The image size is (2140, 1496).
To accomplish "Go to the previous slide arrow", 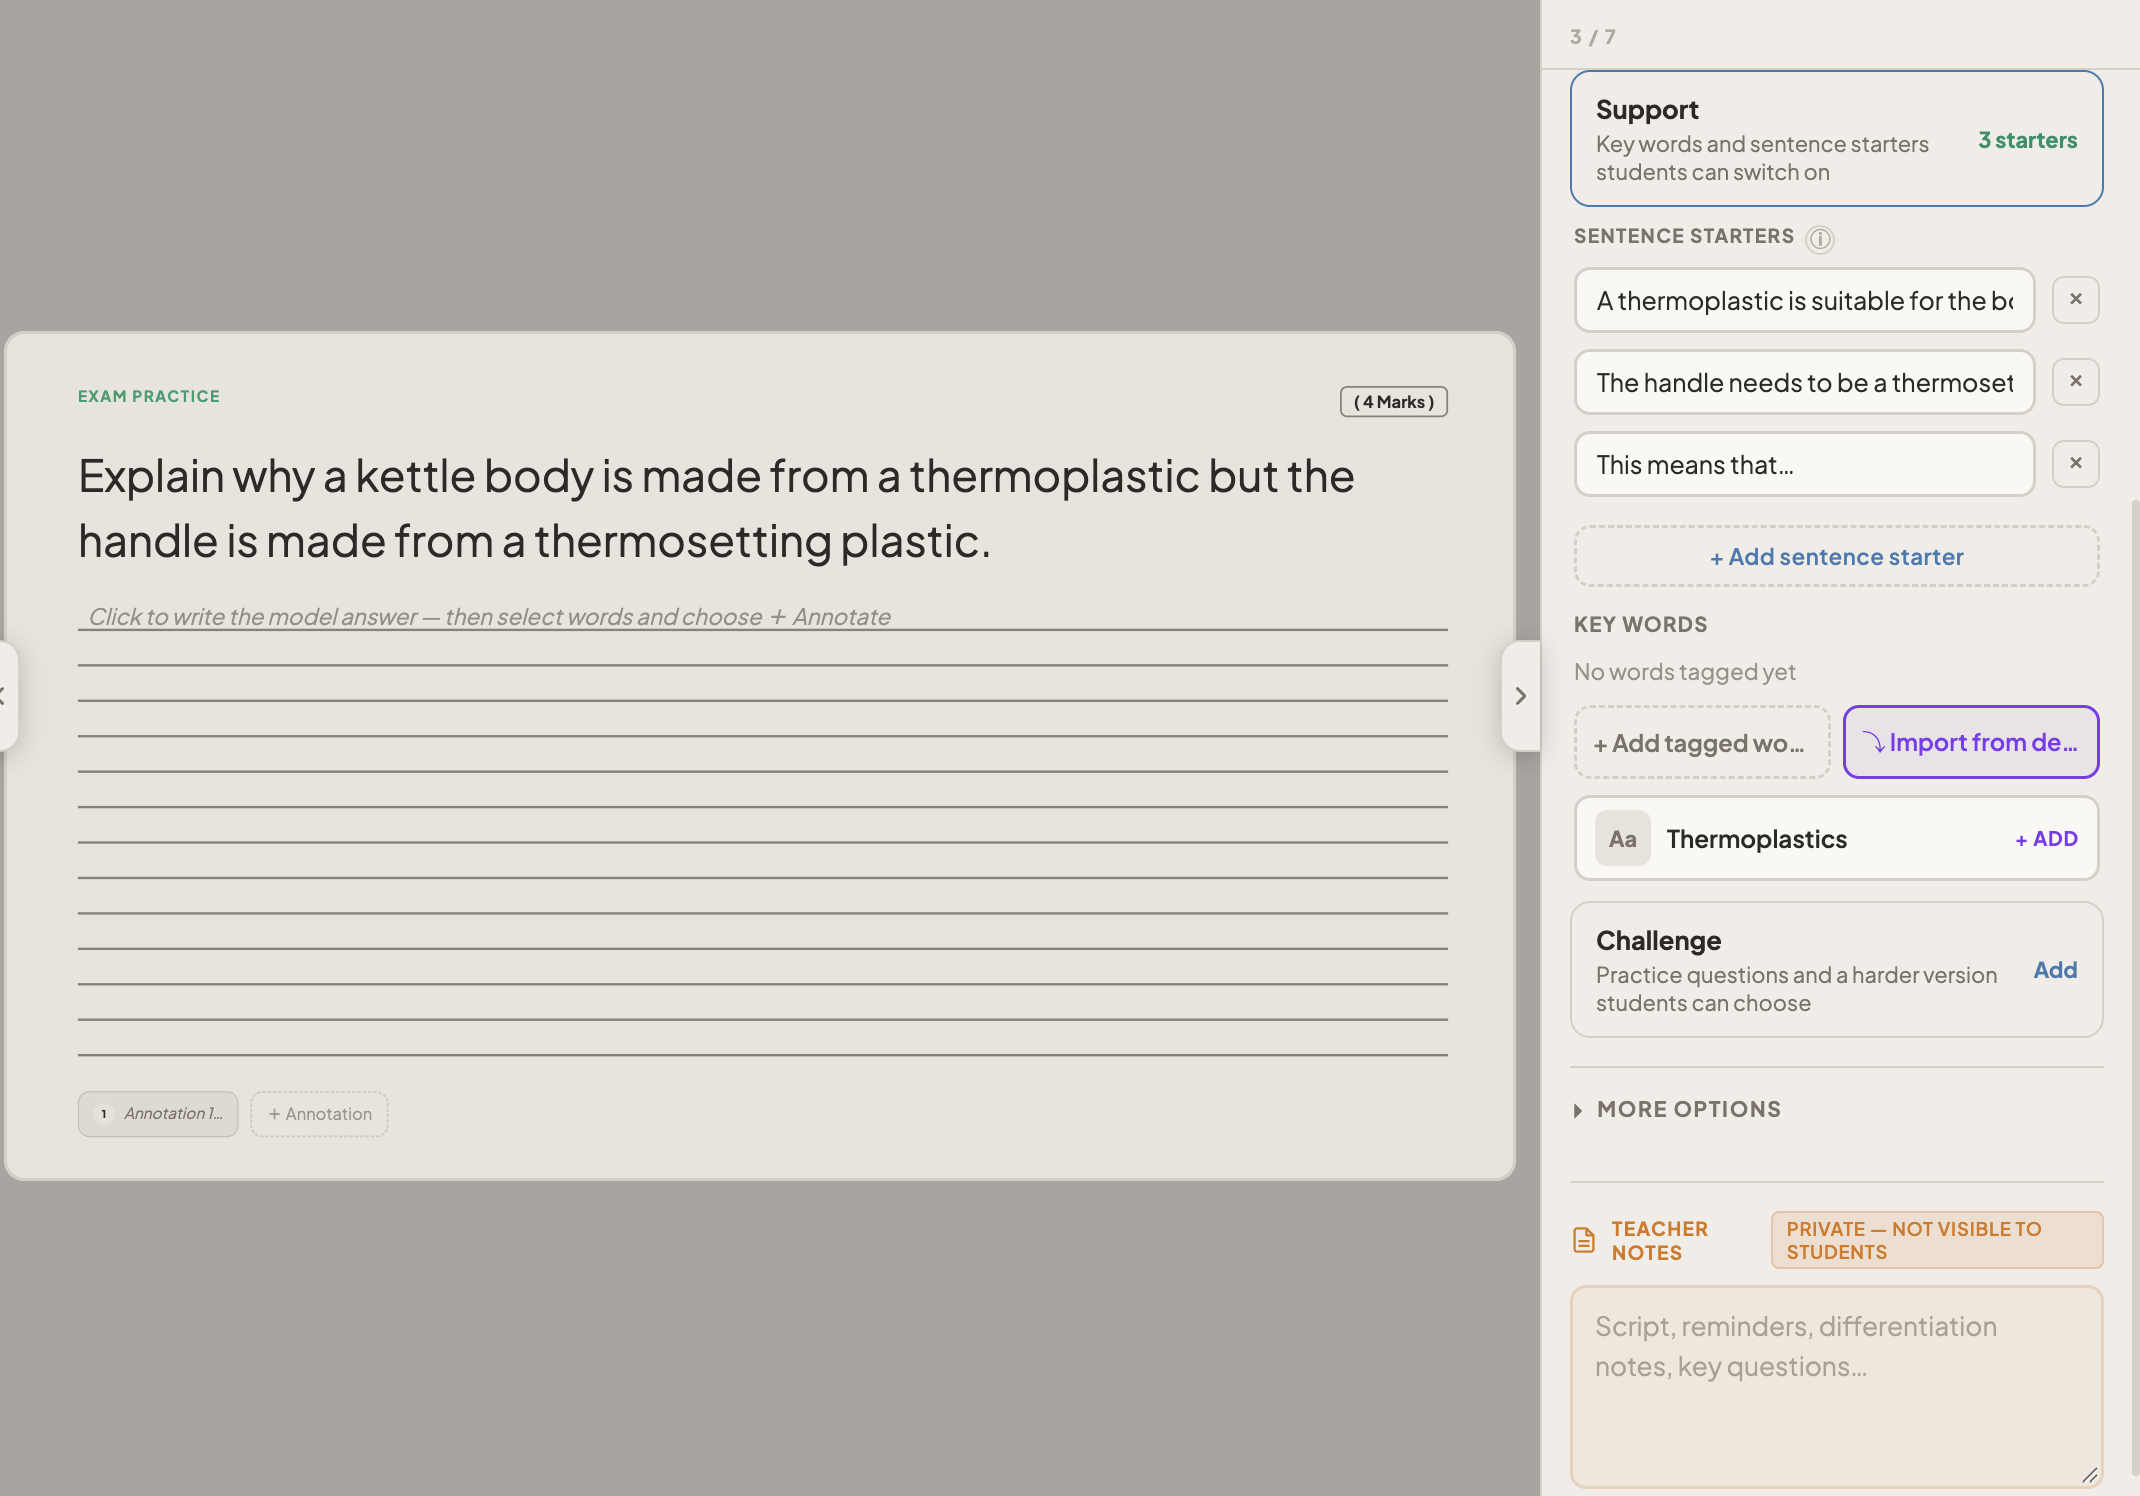I will 5,695.
